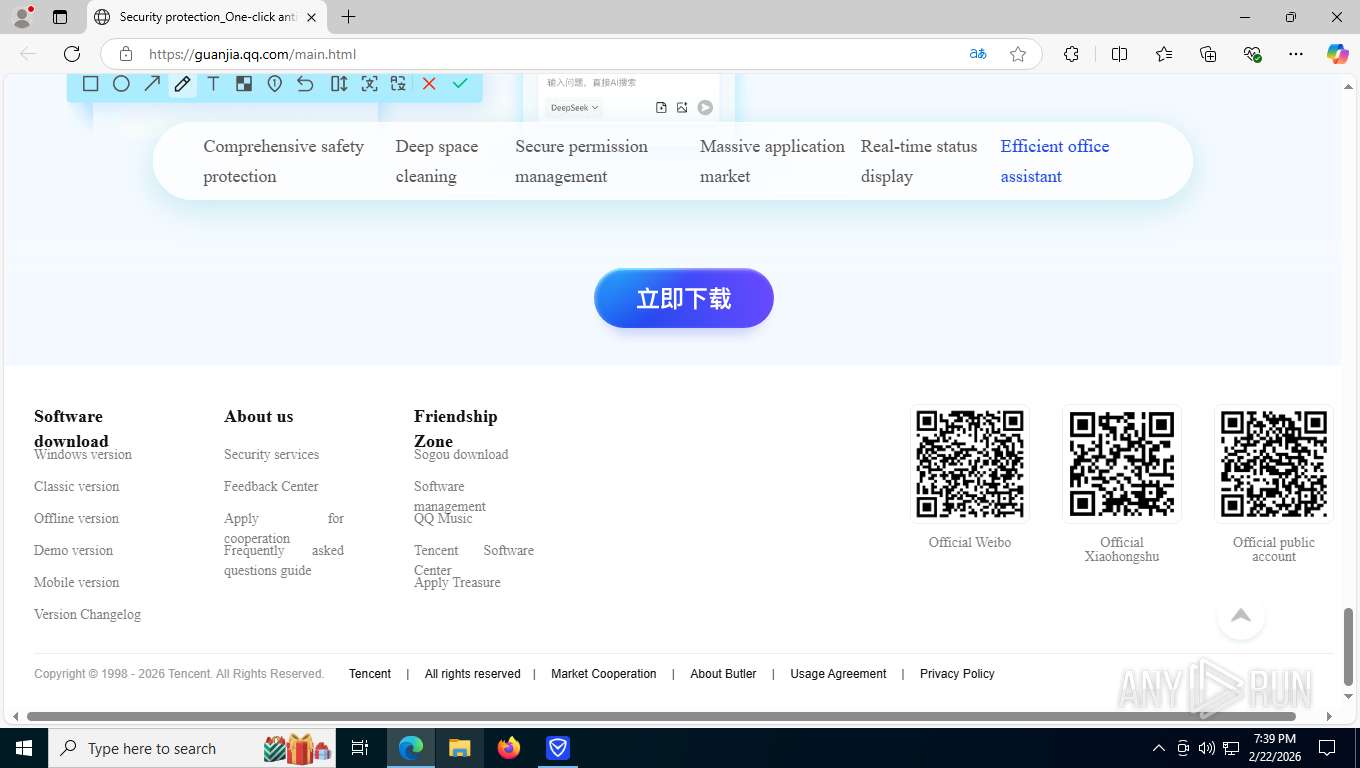
Task: Open Firefox from the taskbar
Action: pyautogui.click(x=509, y=748)
